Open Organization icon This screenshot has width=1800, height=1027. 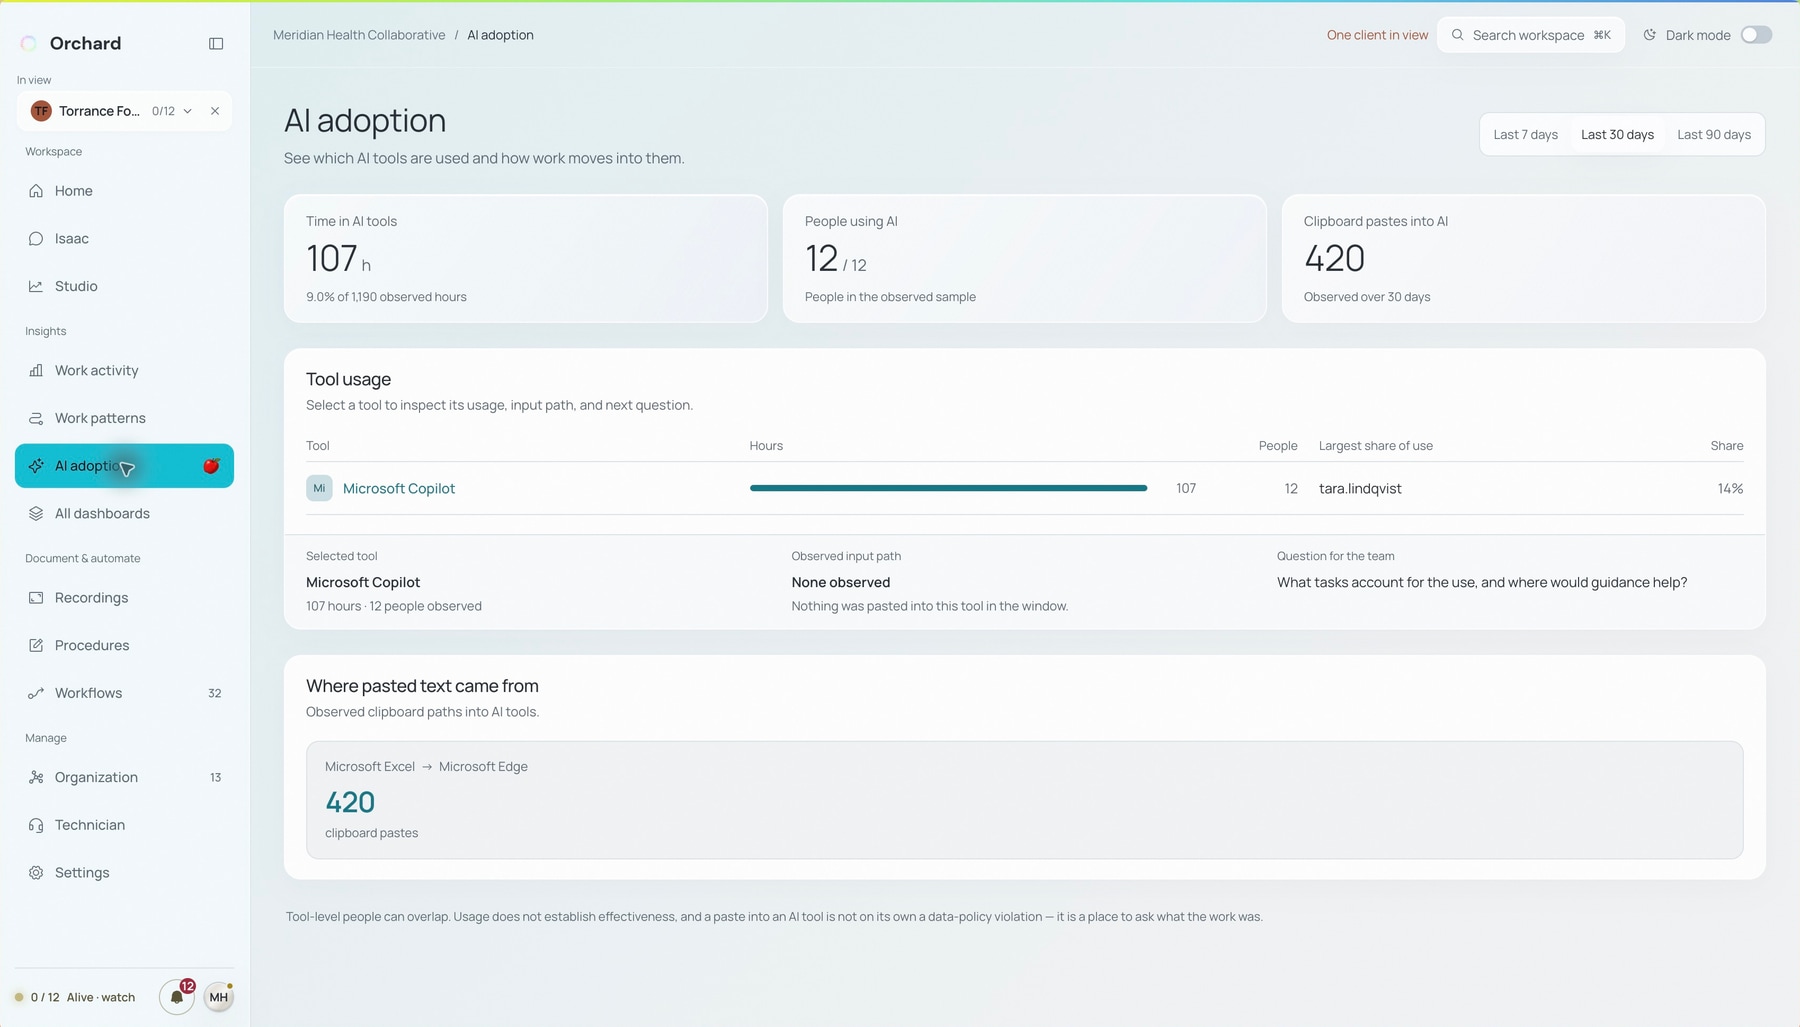36,777
